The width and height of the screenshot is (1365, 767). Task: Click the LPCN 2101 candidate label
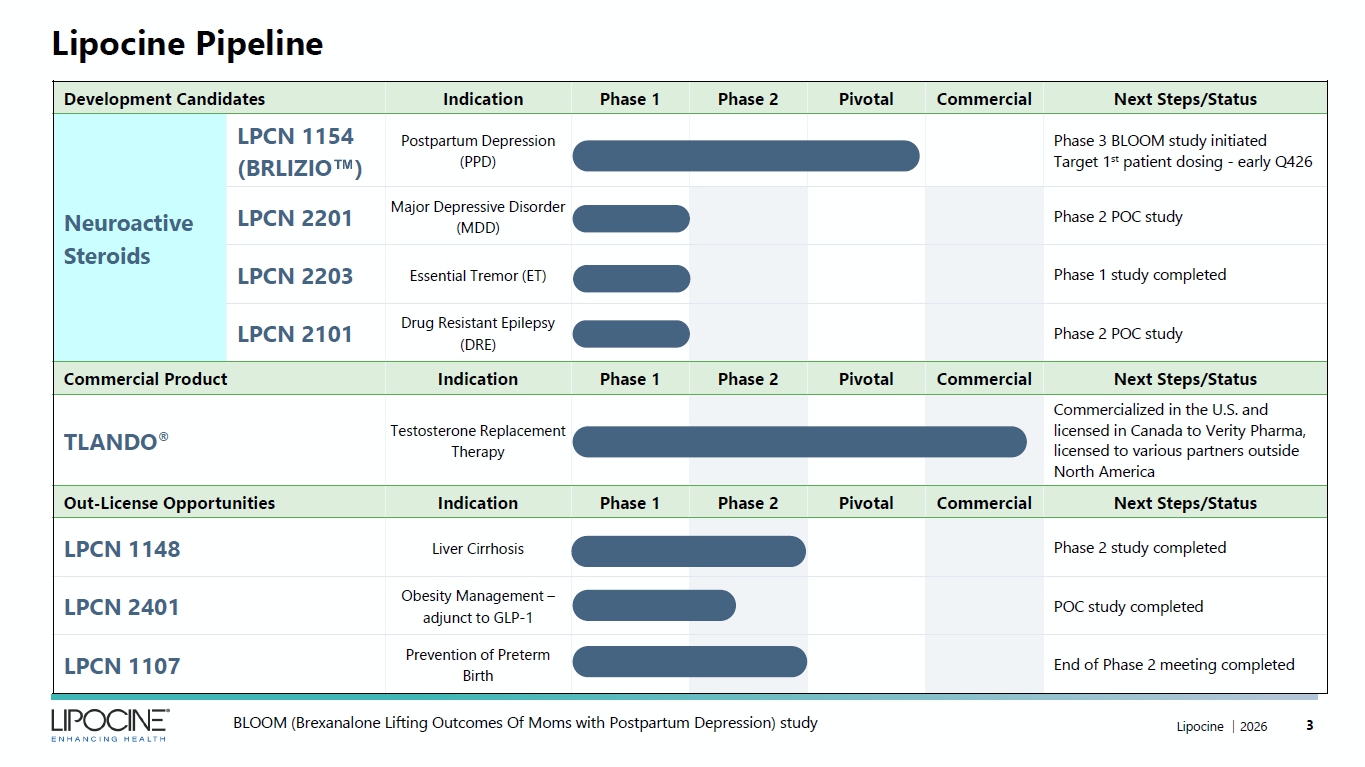295,335
